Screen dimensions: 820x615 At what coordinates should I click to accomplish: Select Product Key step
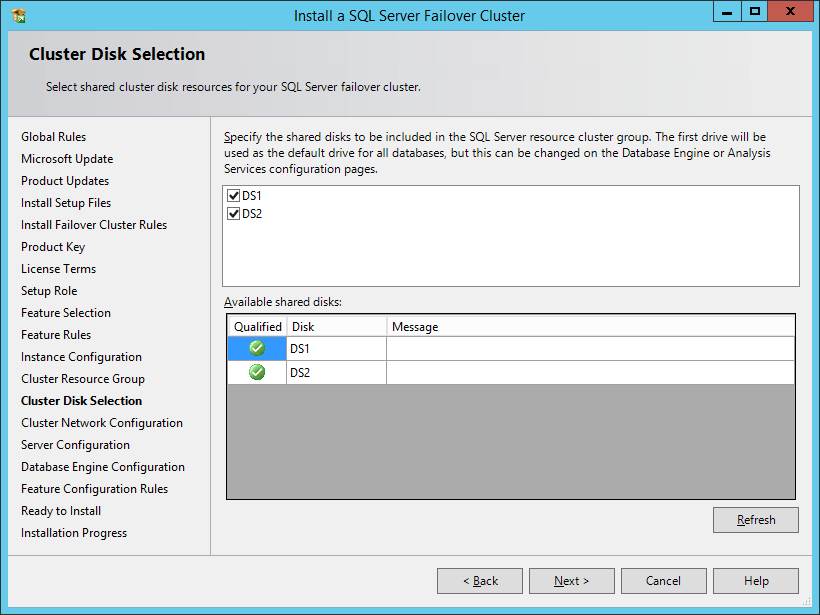53,246
